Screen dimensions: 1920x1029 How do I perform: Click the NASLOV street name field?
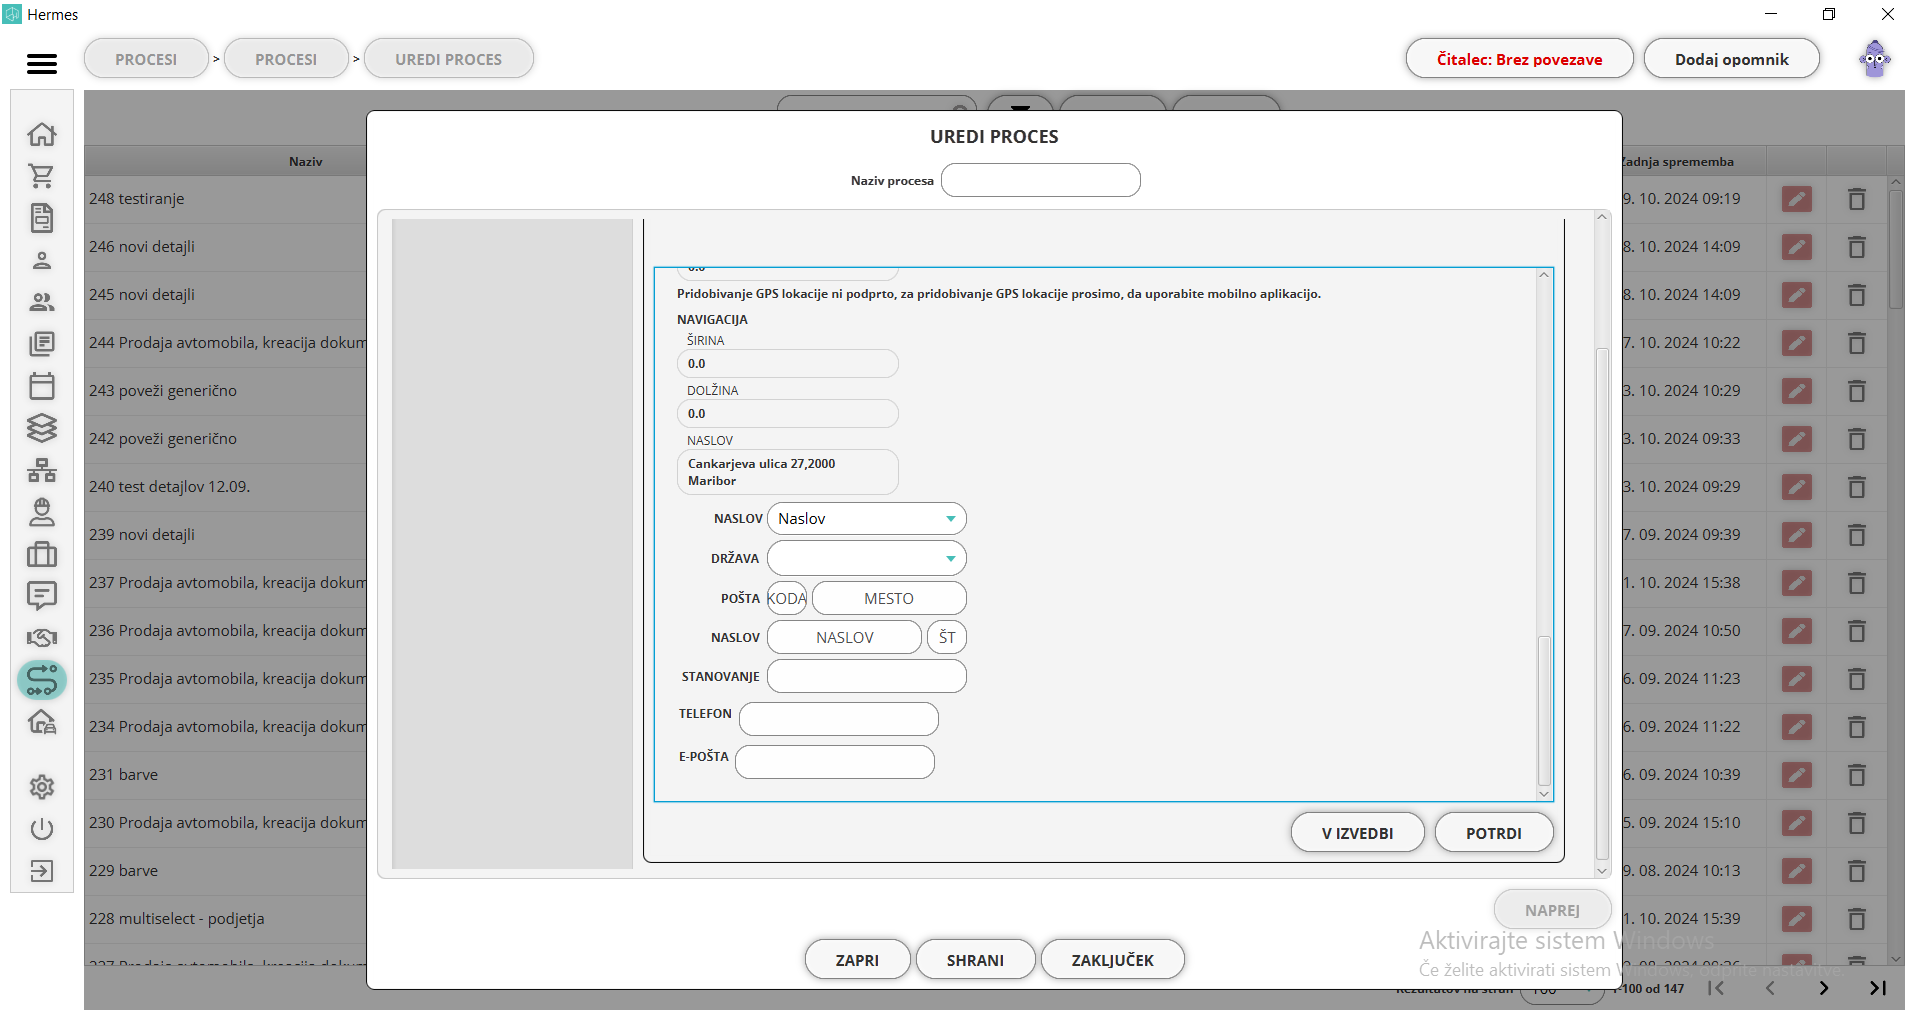click(845, 638)
